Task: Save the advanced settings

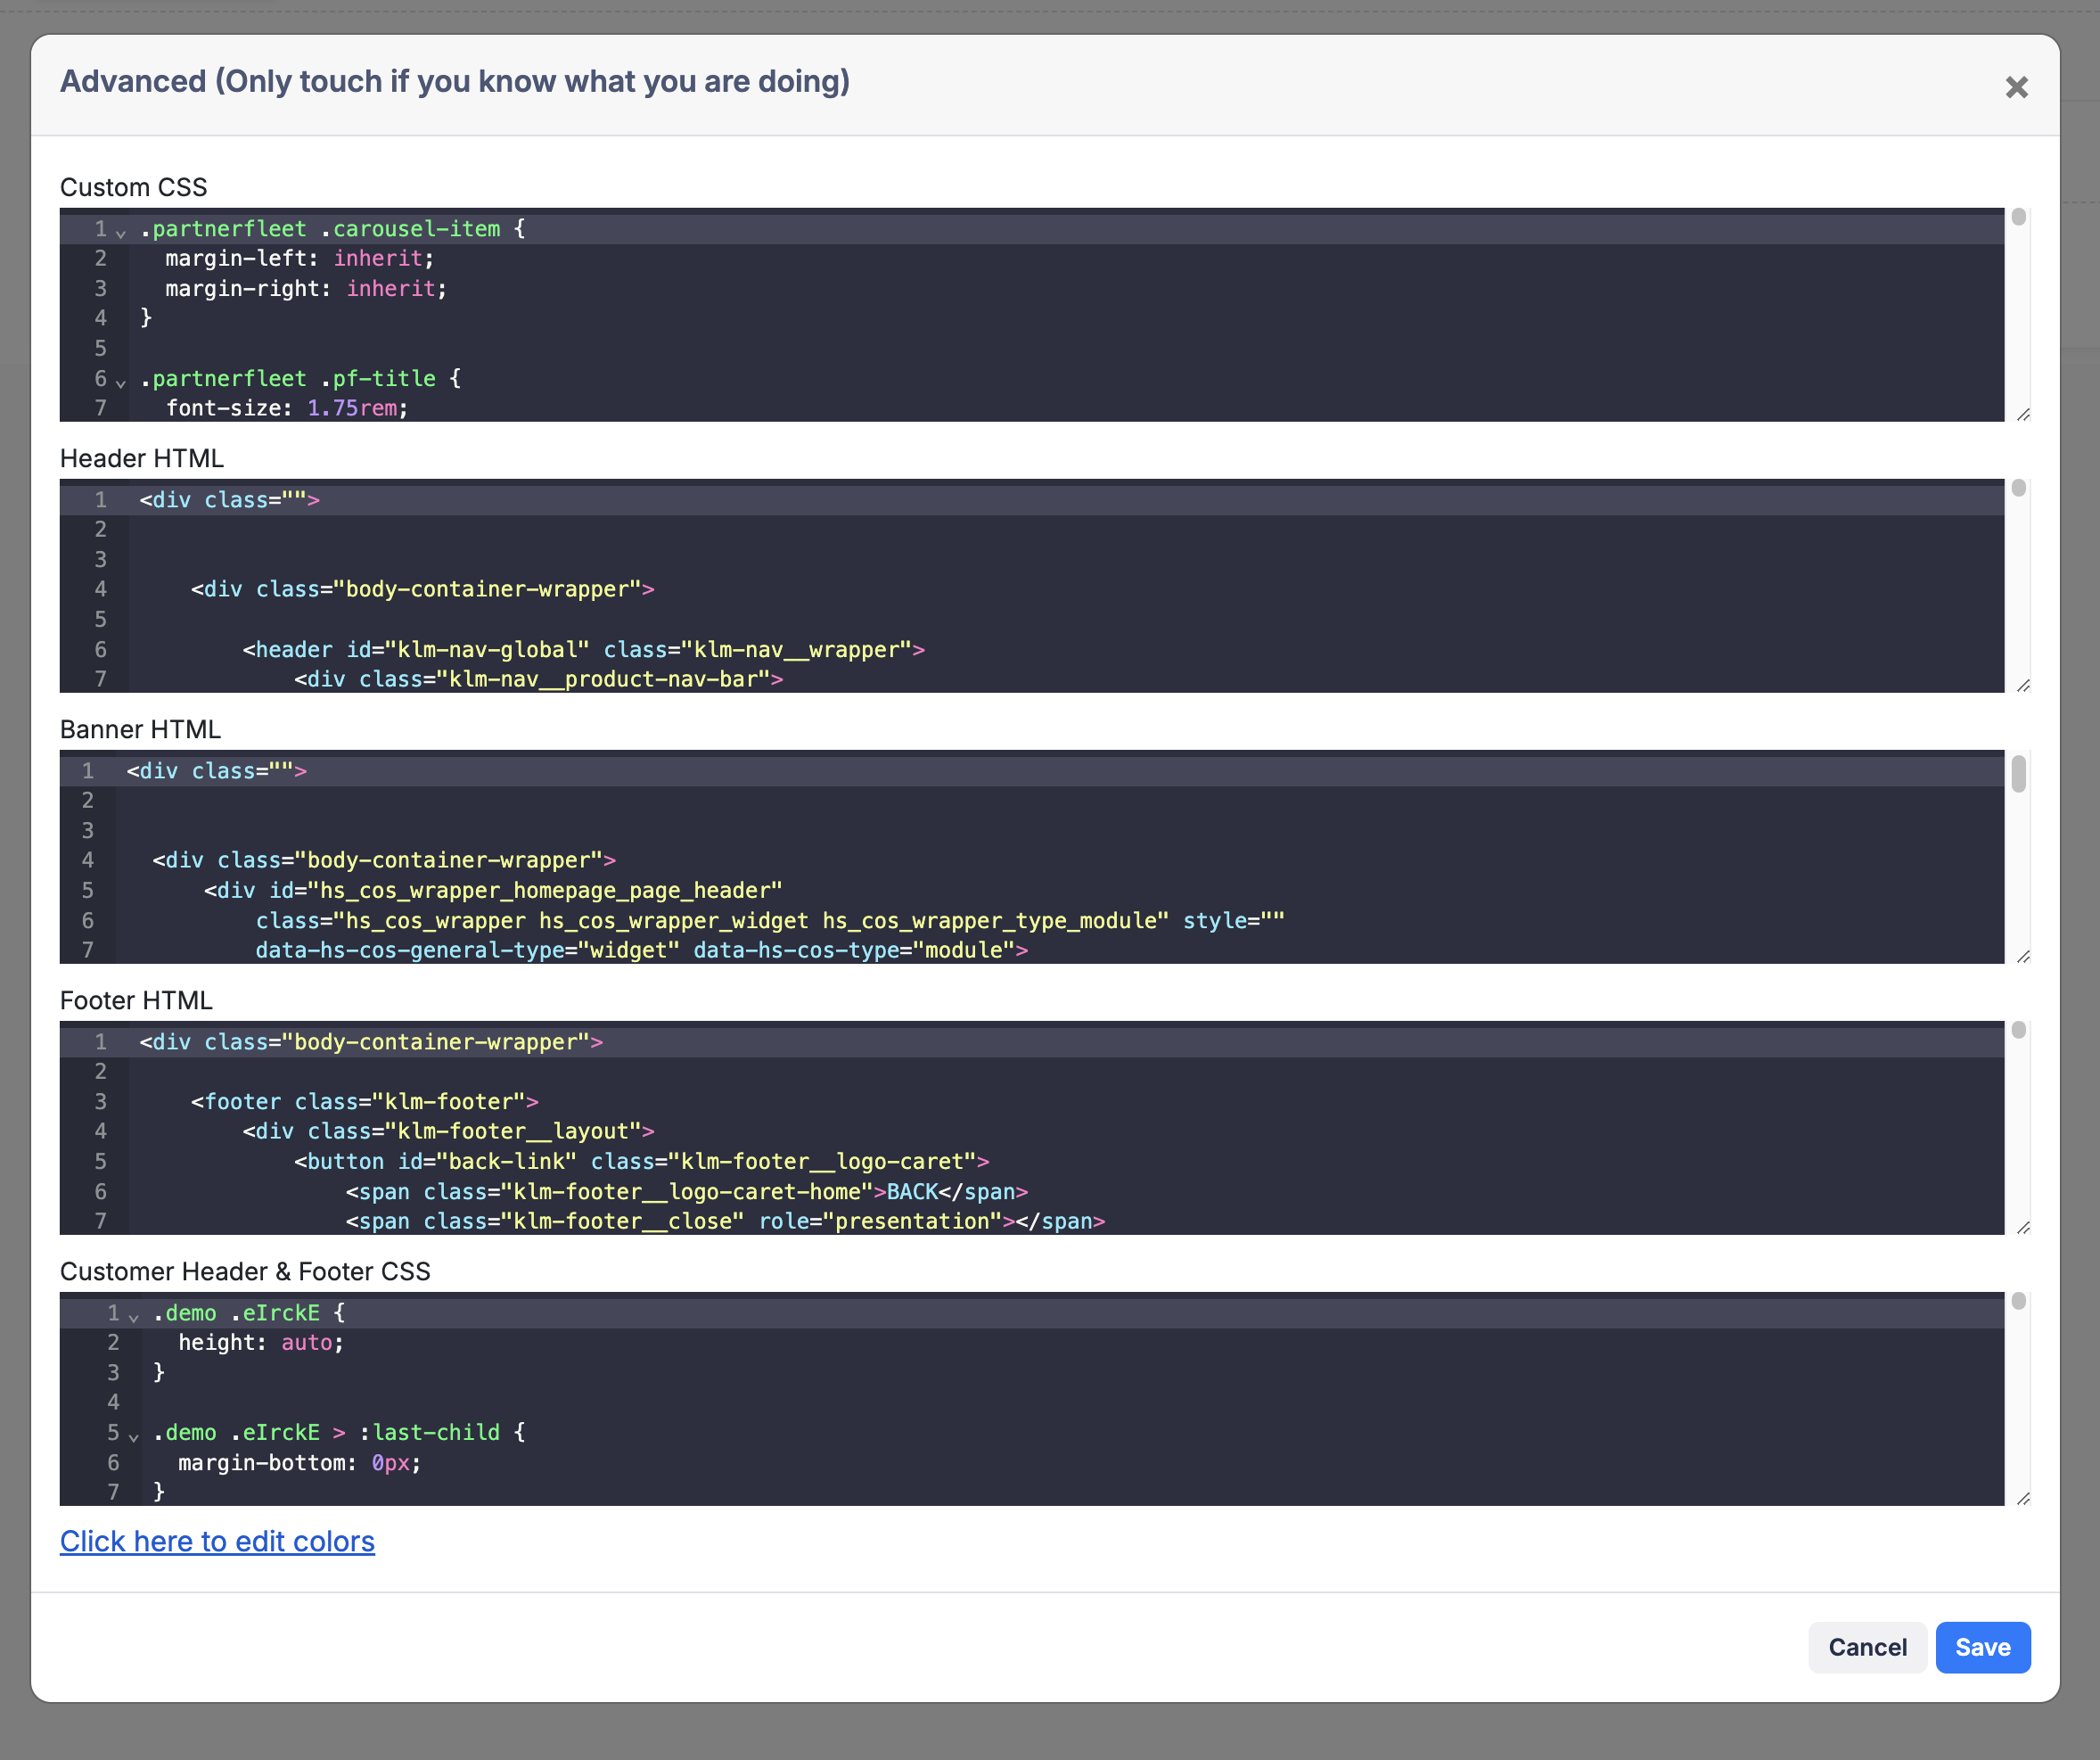Action: (1982, 1647)
